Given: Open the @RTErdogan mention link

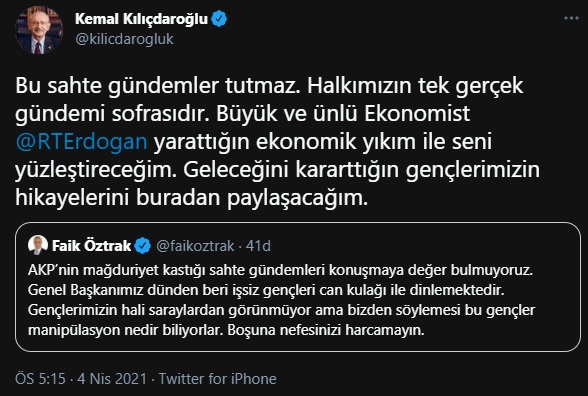Looking at the screenshot, I should [81, 142].
